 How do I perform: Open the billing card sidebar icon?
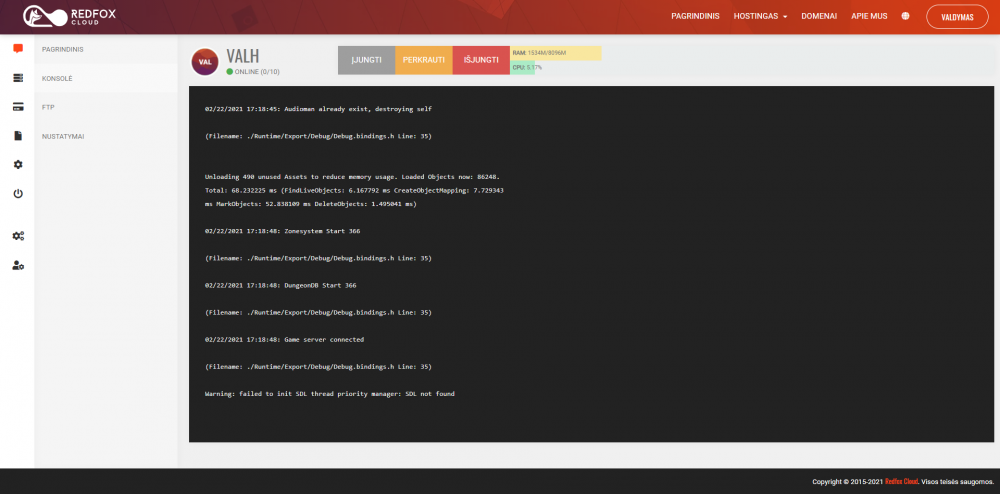[18, 107]
